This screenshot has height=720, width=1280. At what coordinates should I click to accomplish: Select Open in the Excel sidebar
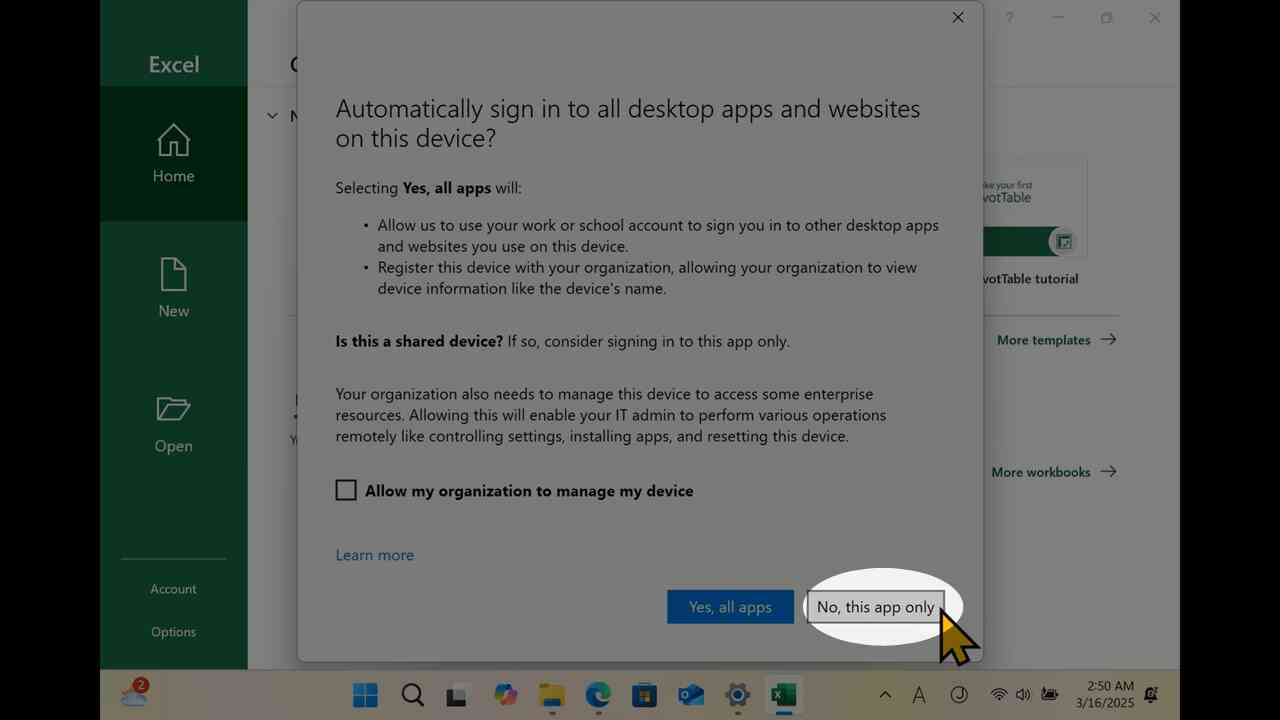(173, 424)
